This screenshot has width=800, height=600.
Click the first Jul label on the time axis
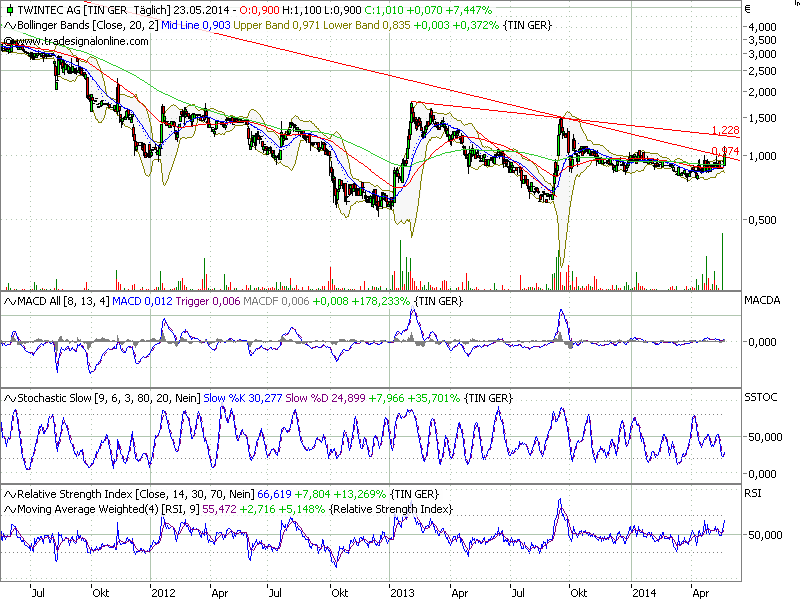[38, 593]
